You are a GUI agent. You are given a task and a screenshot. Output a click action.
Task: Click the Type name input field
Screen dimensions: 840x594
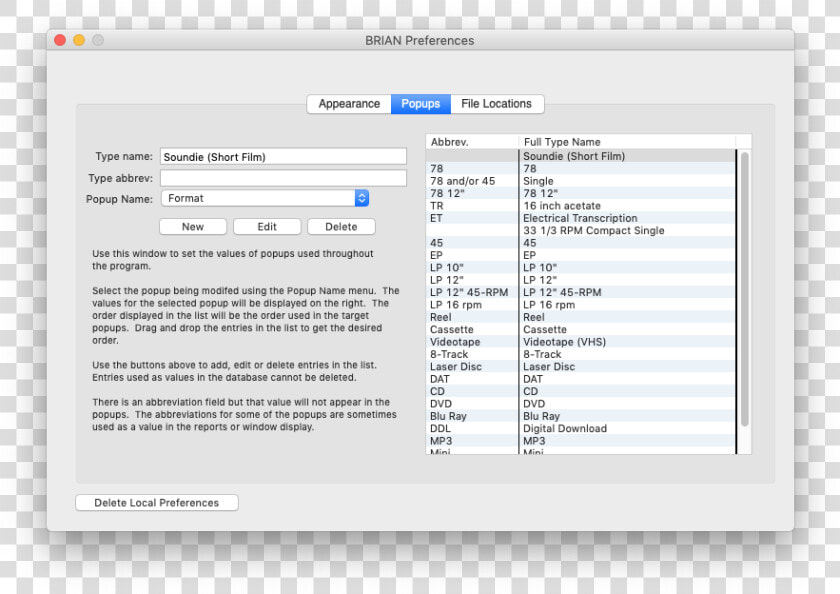click(x=283, y=157)
